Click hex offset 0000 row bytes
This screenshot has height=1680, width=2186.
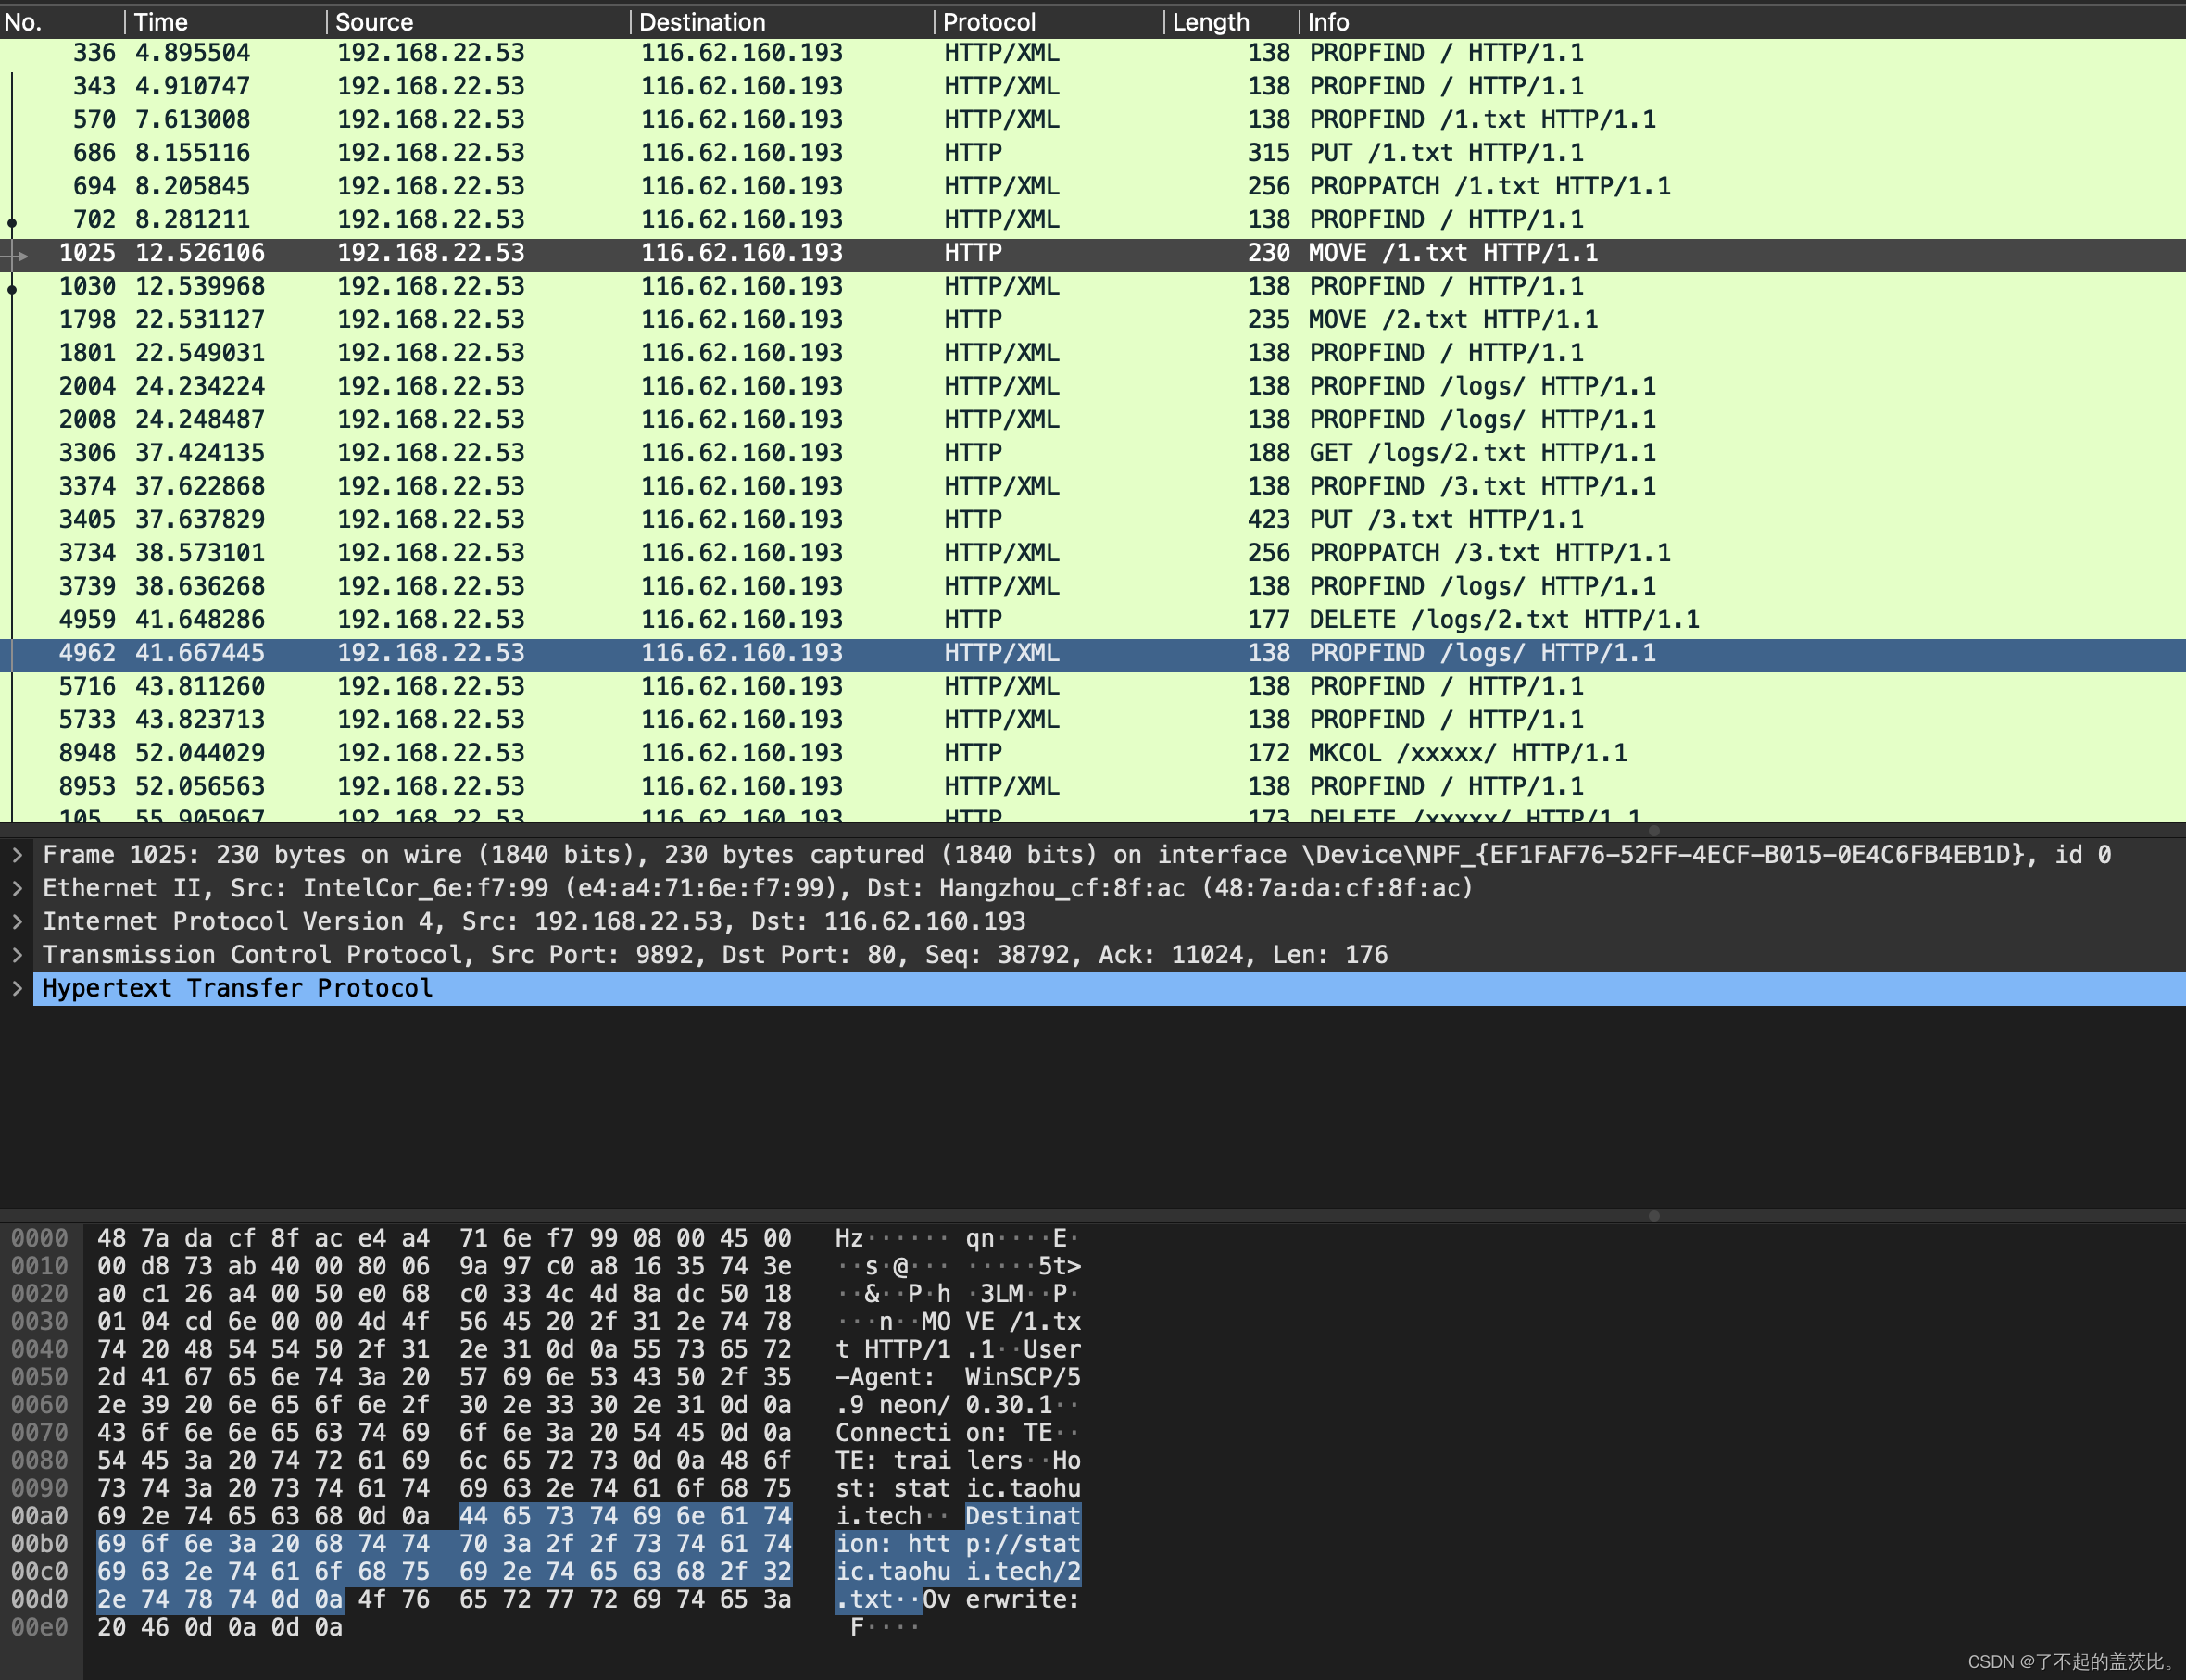(444, 1238)
